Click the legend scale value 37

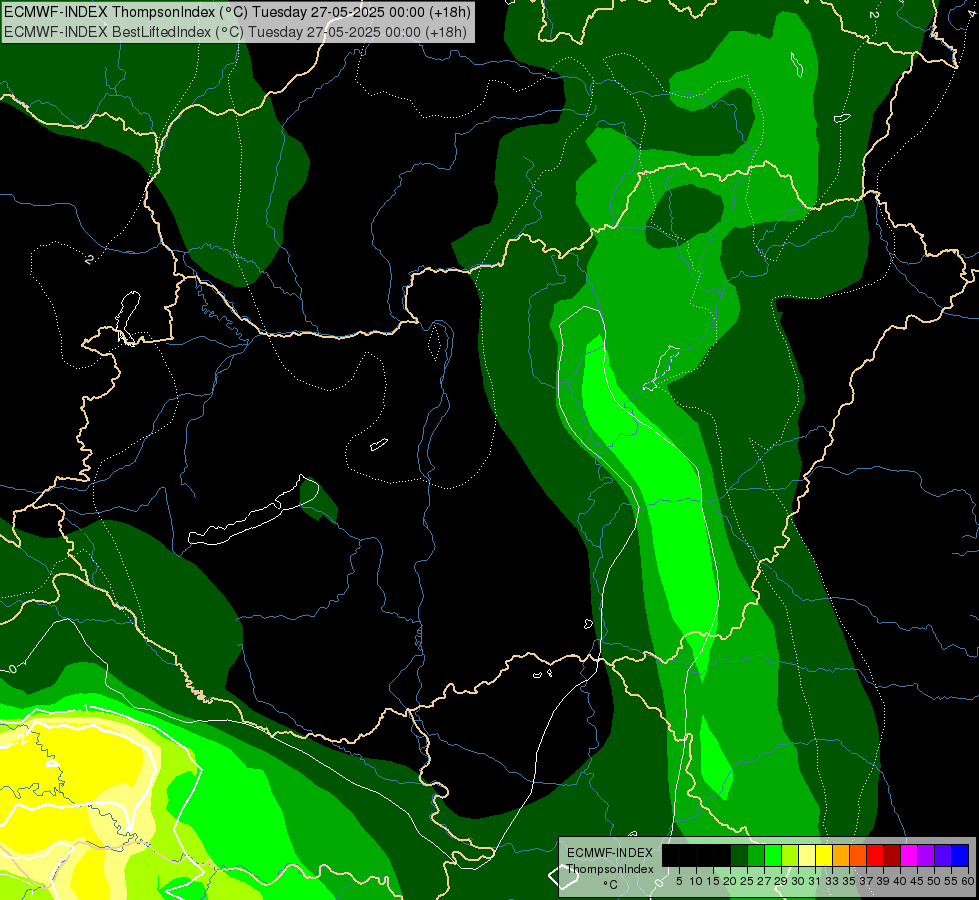click(x=866, y=881)
